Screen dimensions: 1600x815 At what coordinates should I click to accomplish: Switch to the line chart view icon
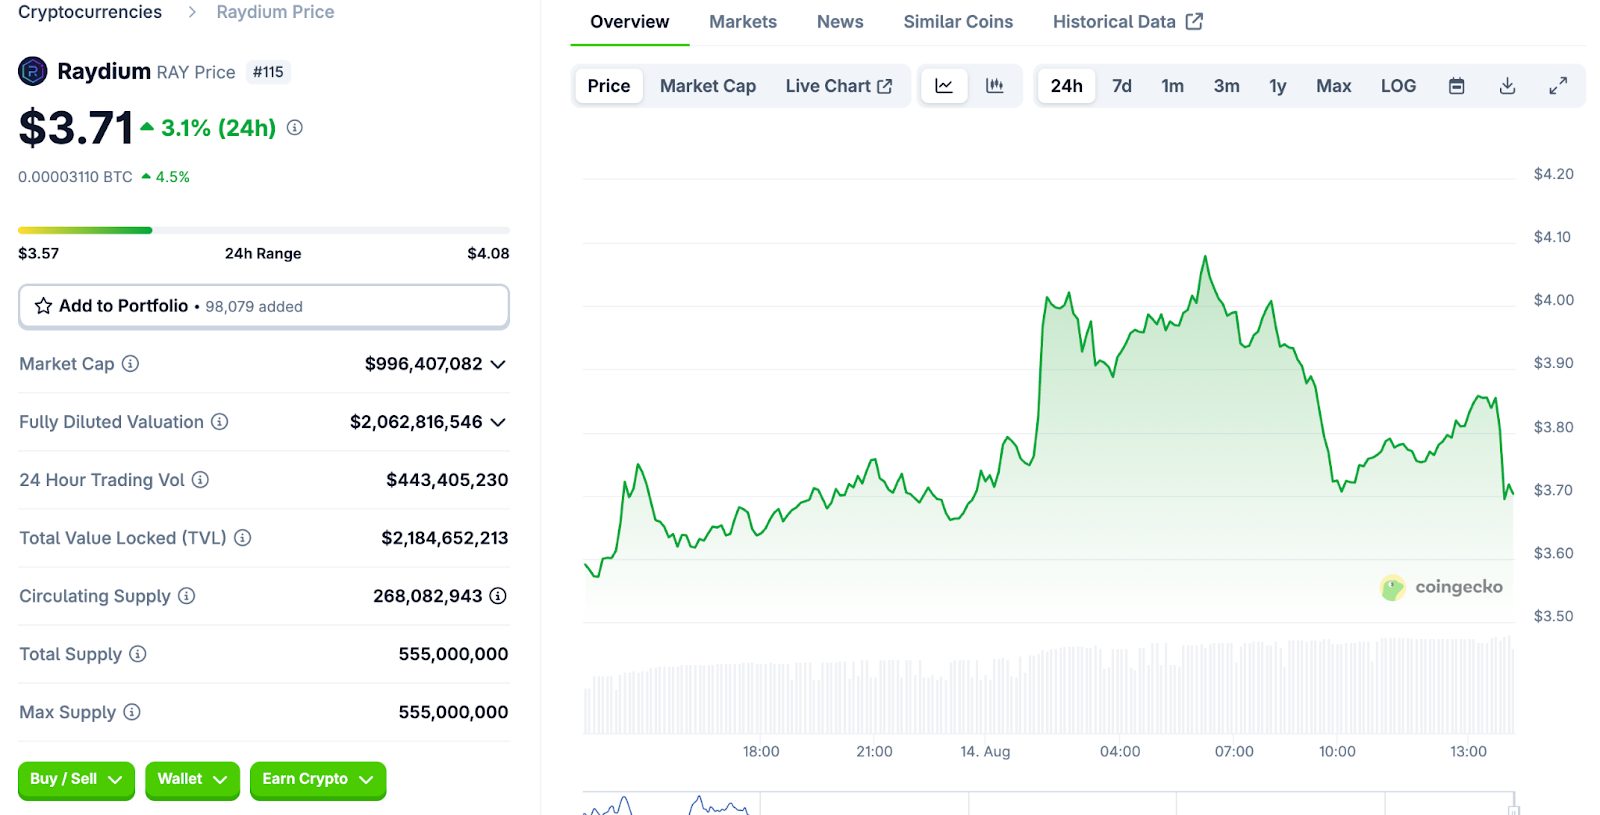coord(944,86)
